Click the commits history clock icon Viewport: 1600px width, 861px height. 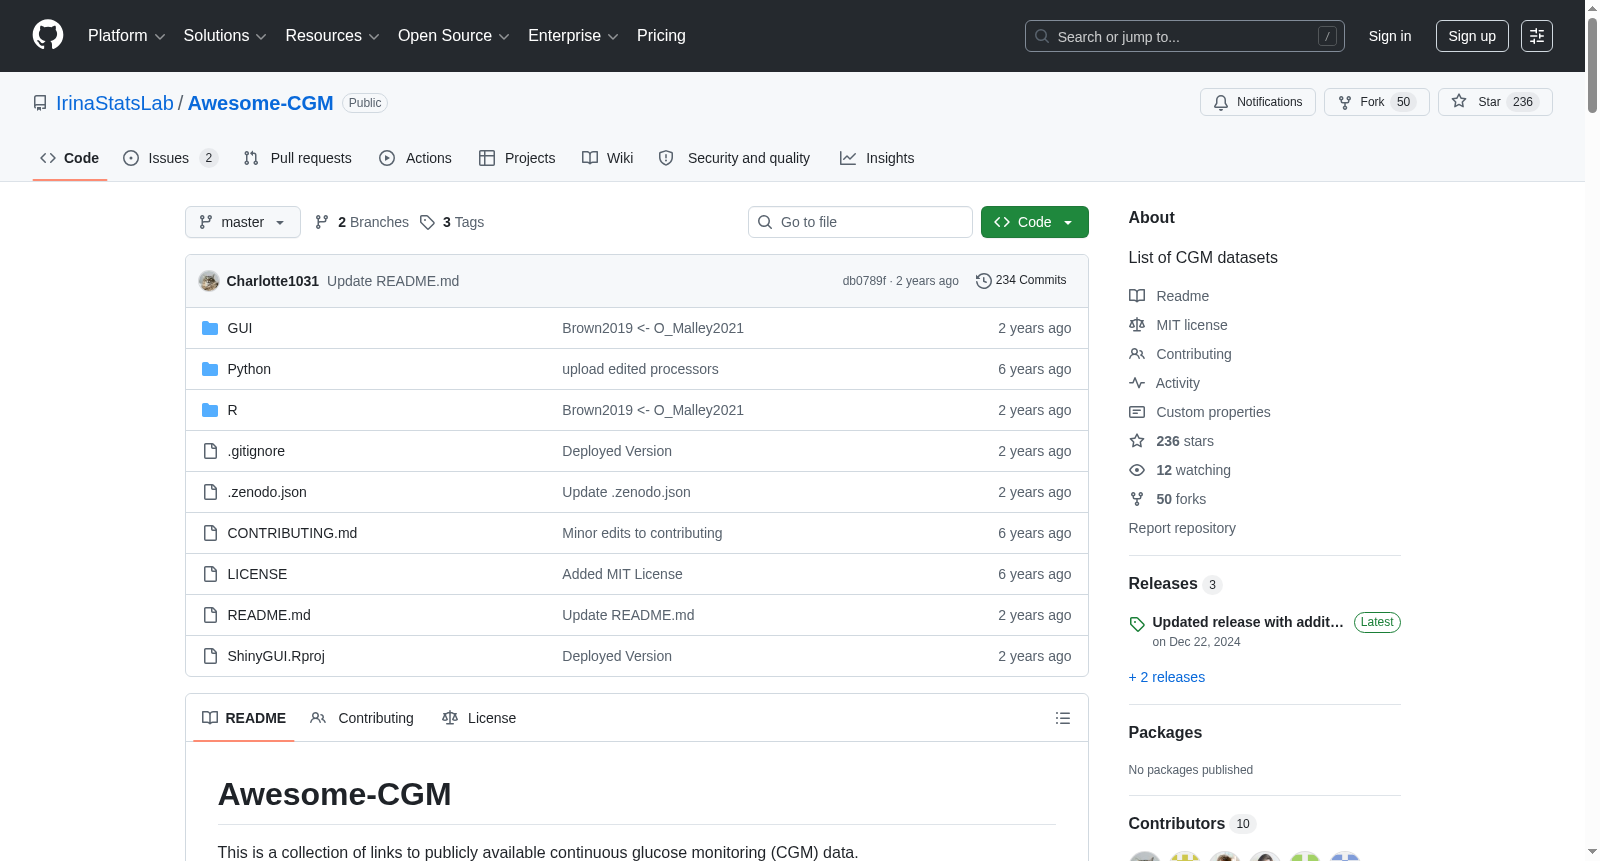pyautogui.click(x=983, y=281)
